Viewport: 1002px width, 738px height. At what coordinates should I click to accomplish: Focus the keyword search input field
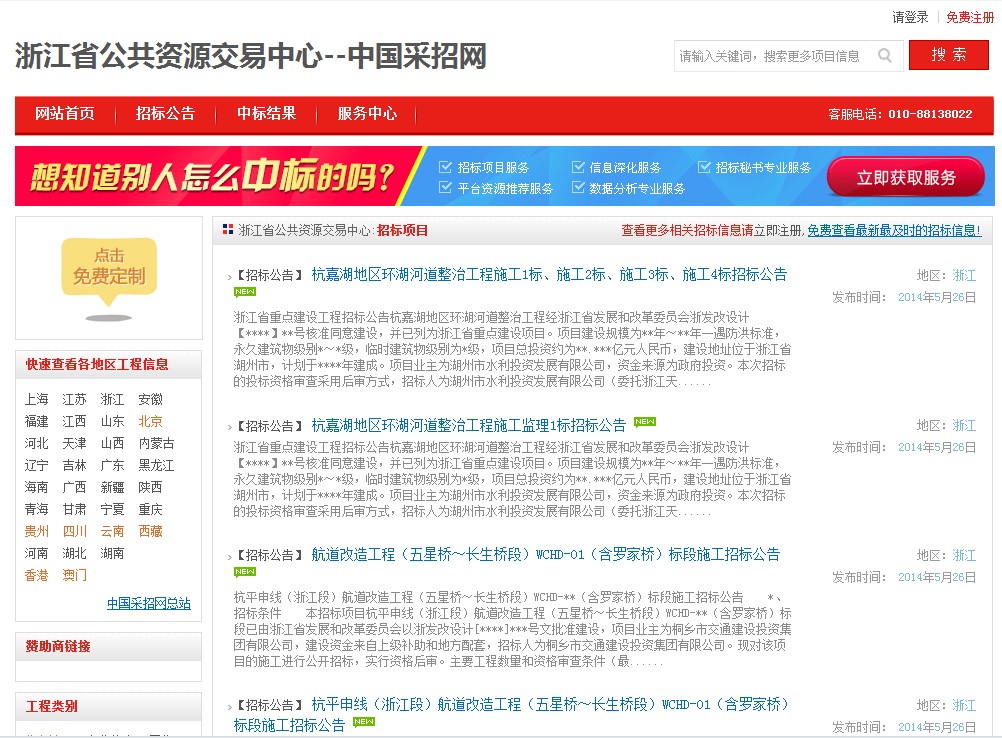point(770,56)
